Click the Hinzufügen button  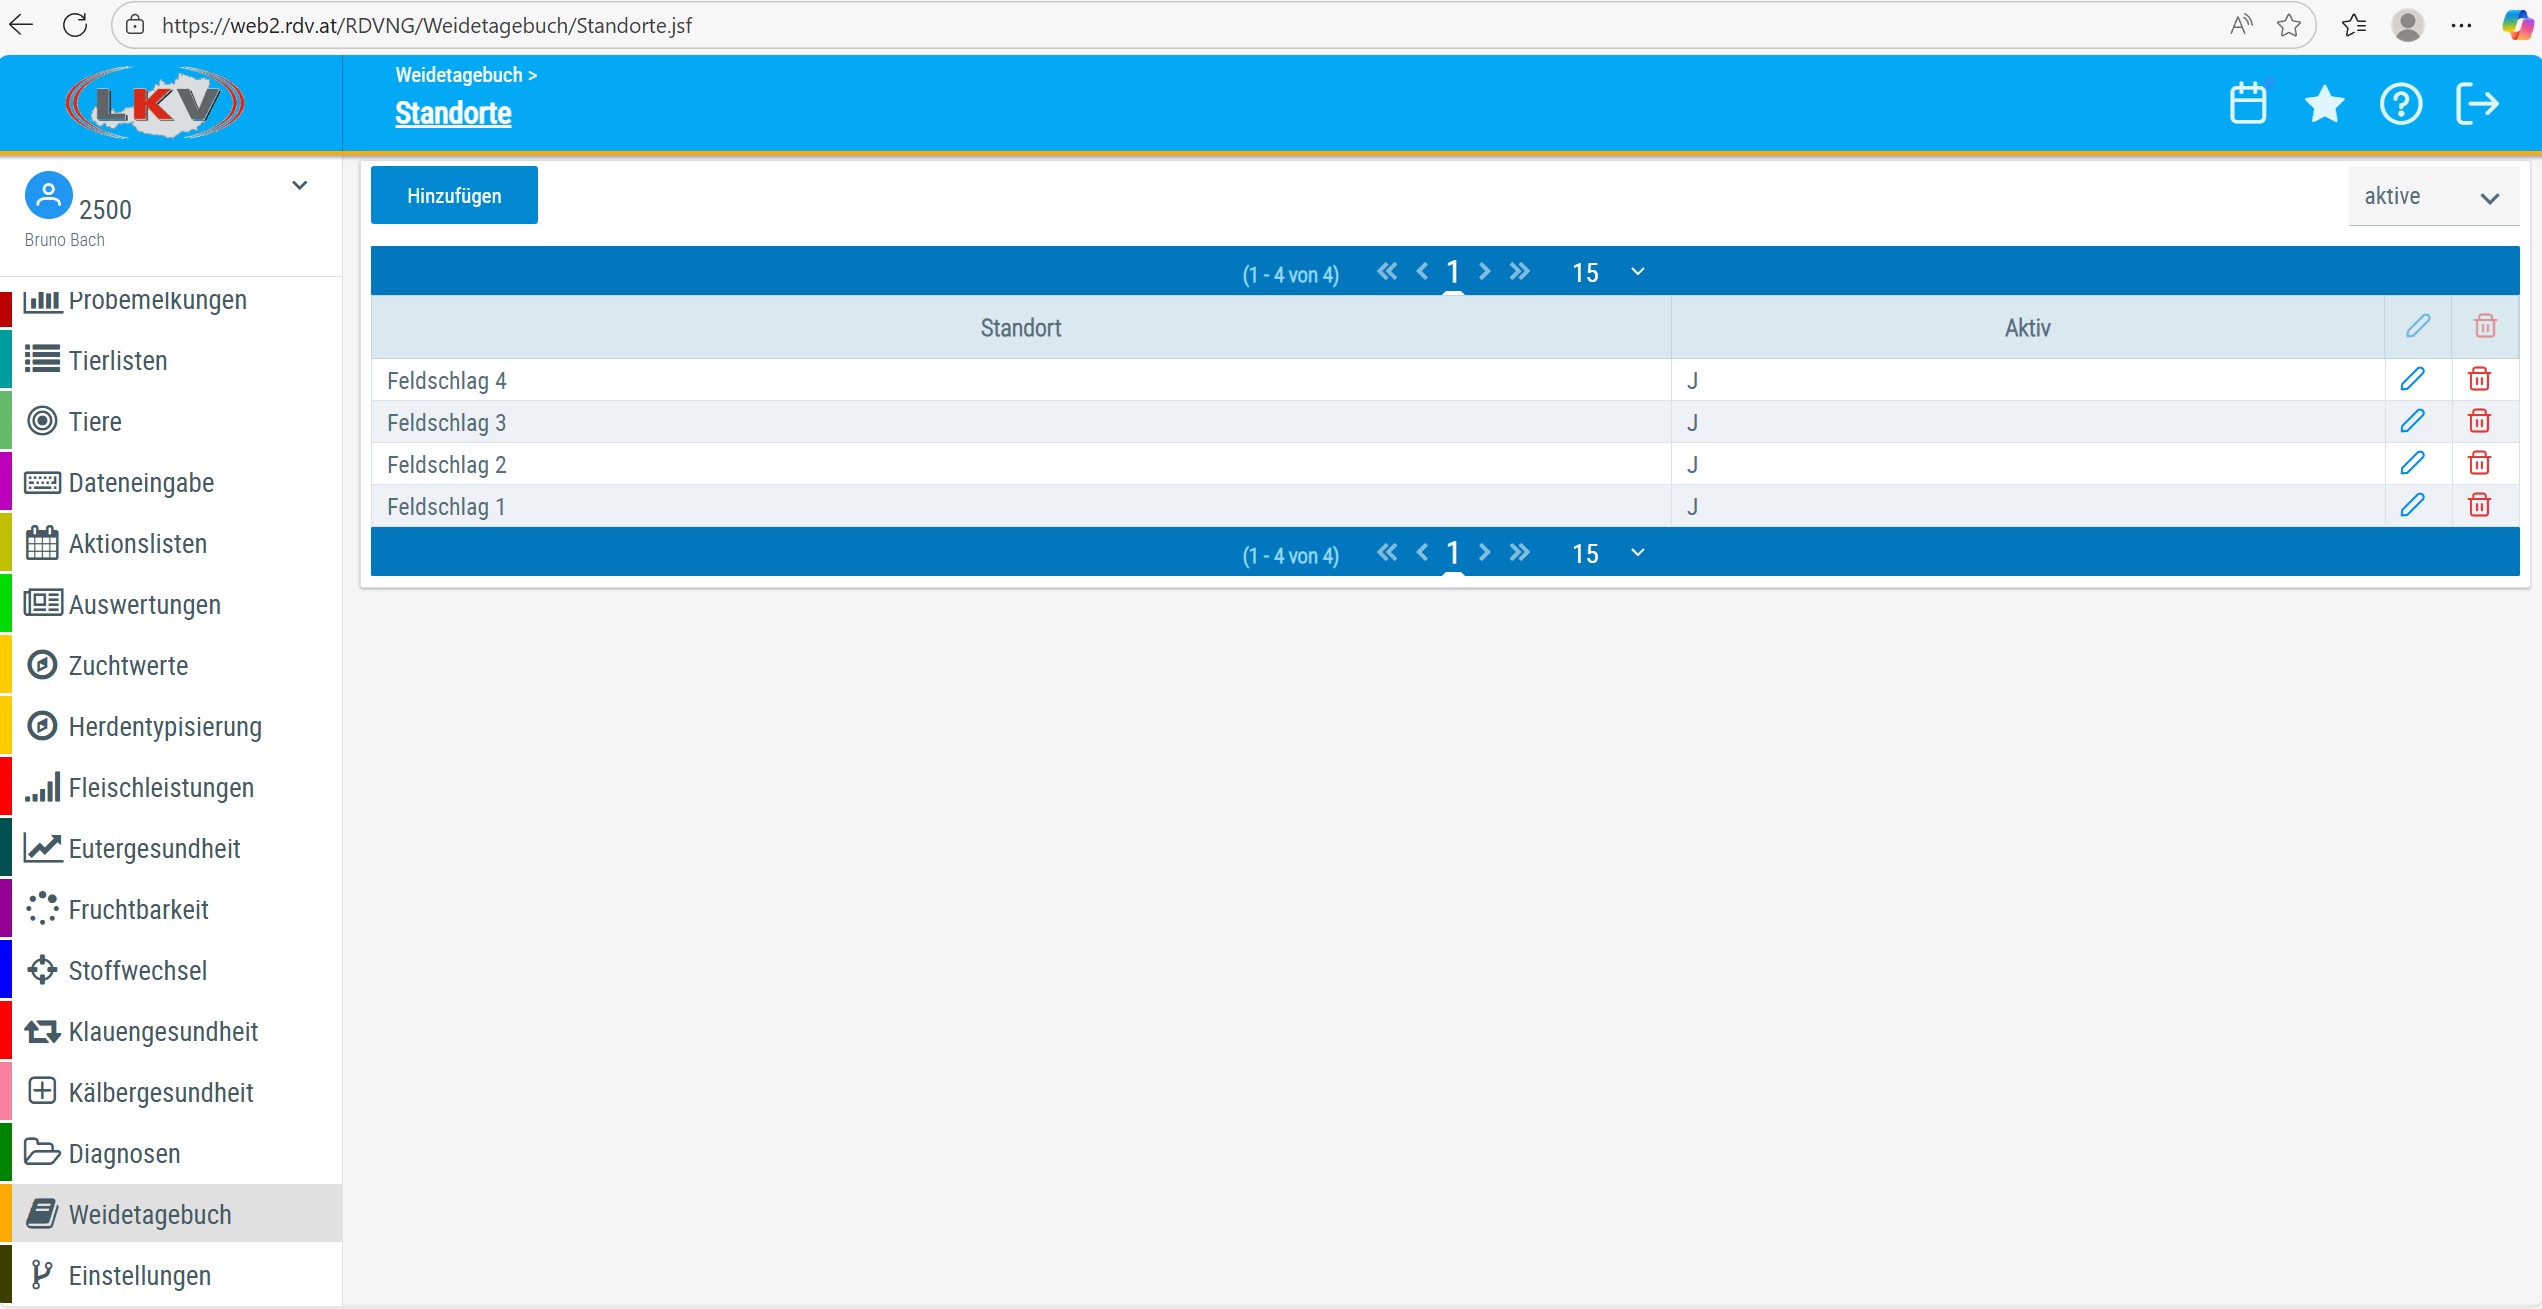point(454,196)
